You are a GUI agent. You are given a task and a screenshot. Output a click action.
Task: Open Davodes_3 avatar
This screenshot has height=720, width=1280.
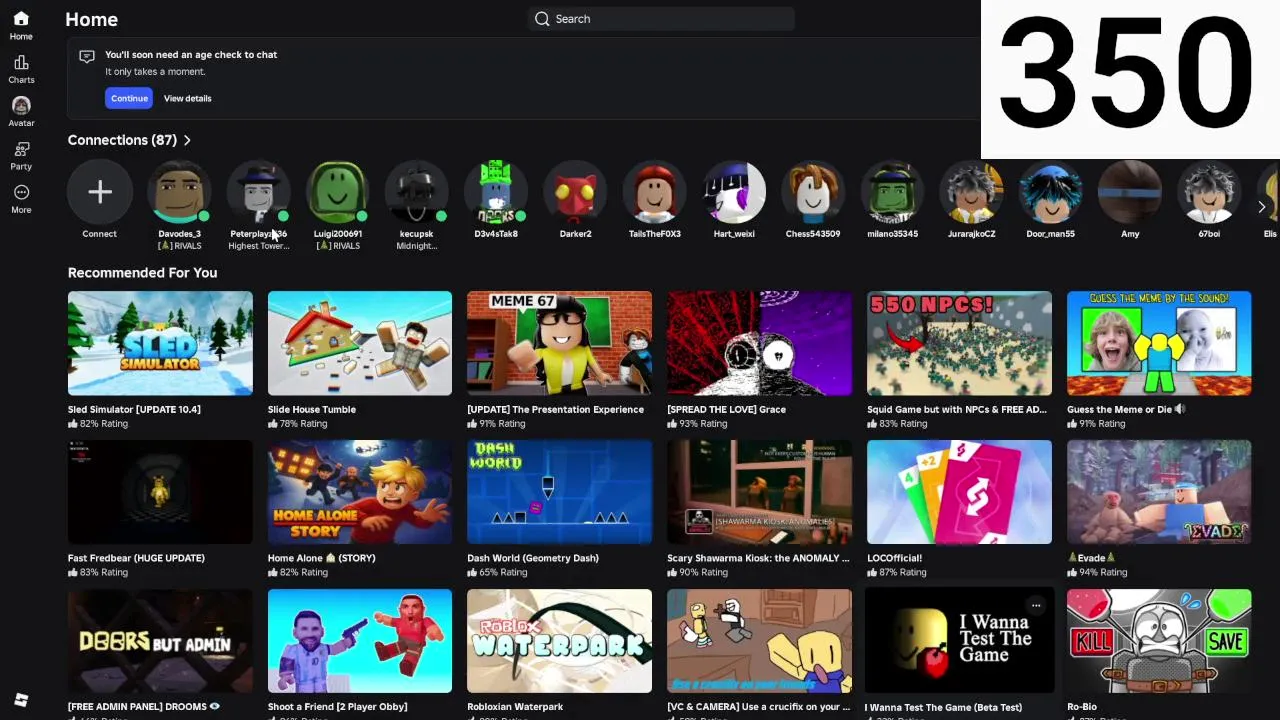179,192
